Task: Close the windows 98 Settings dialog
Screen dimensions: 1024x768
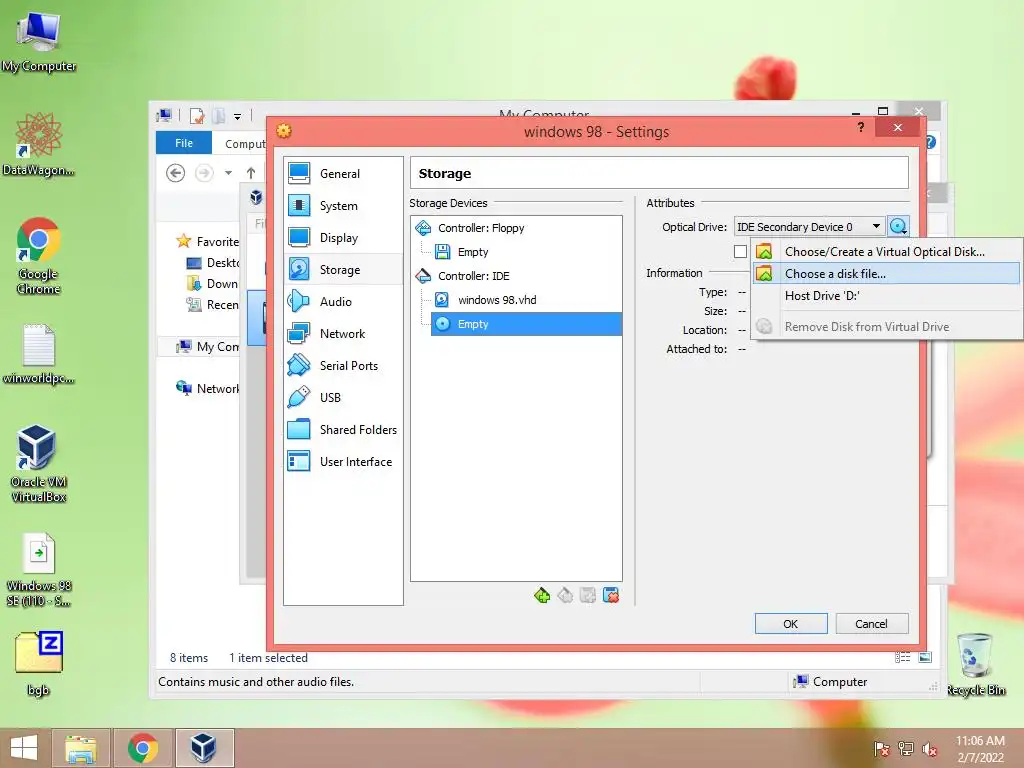Action: (x=898, y=127)
